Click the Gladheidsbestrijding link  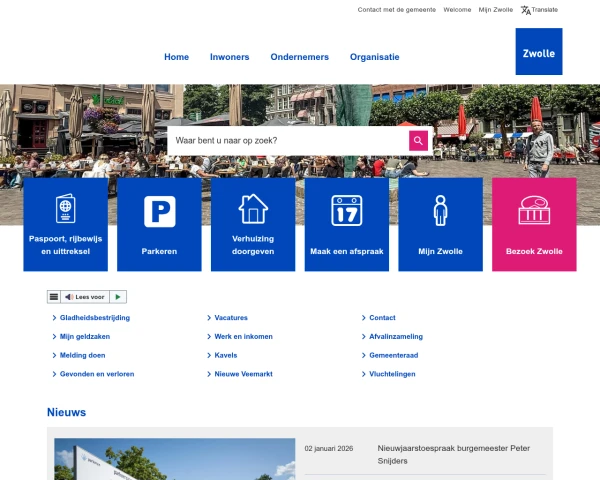pos(94,318)
